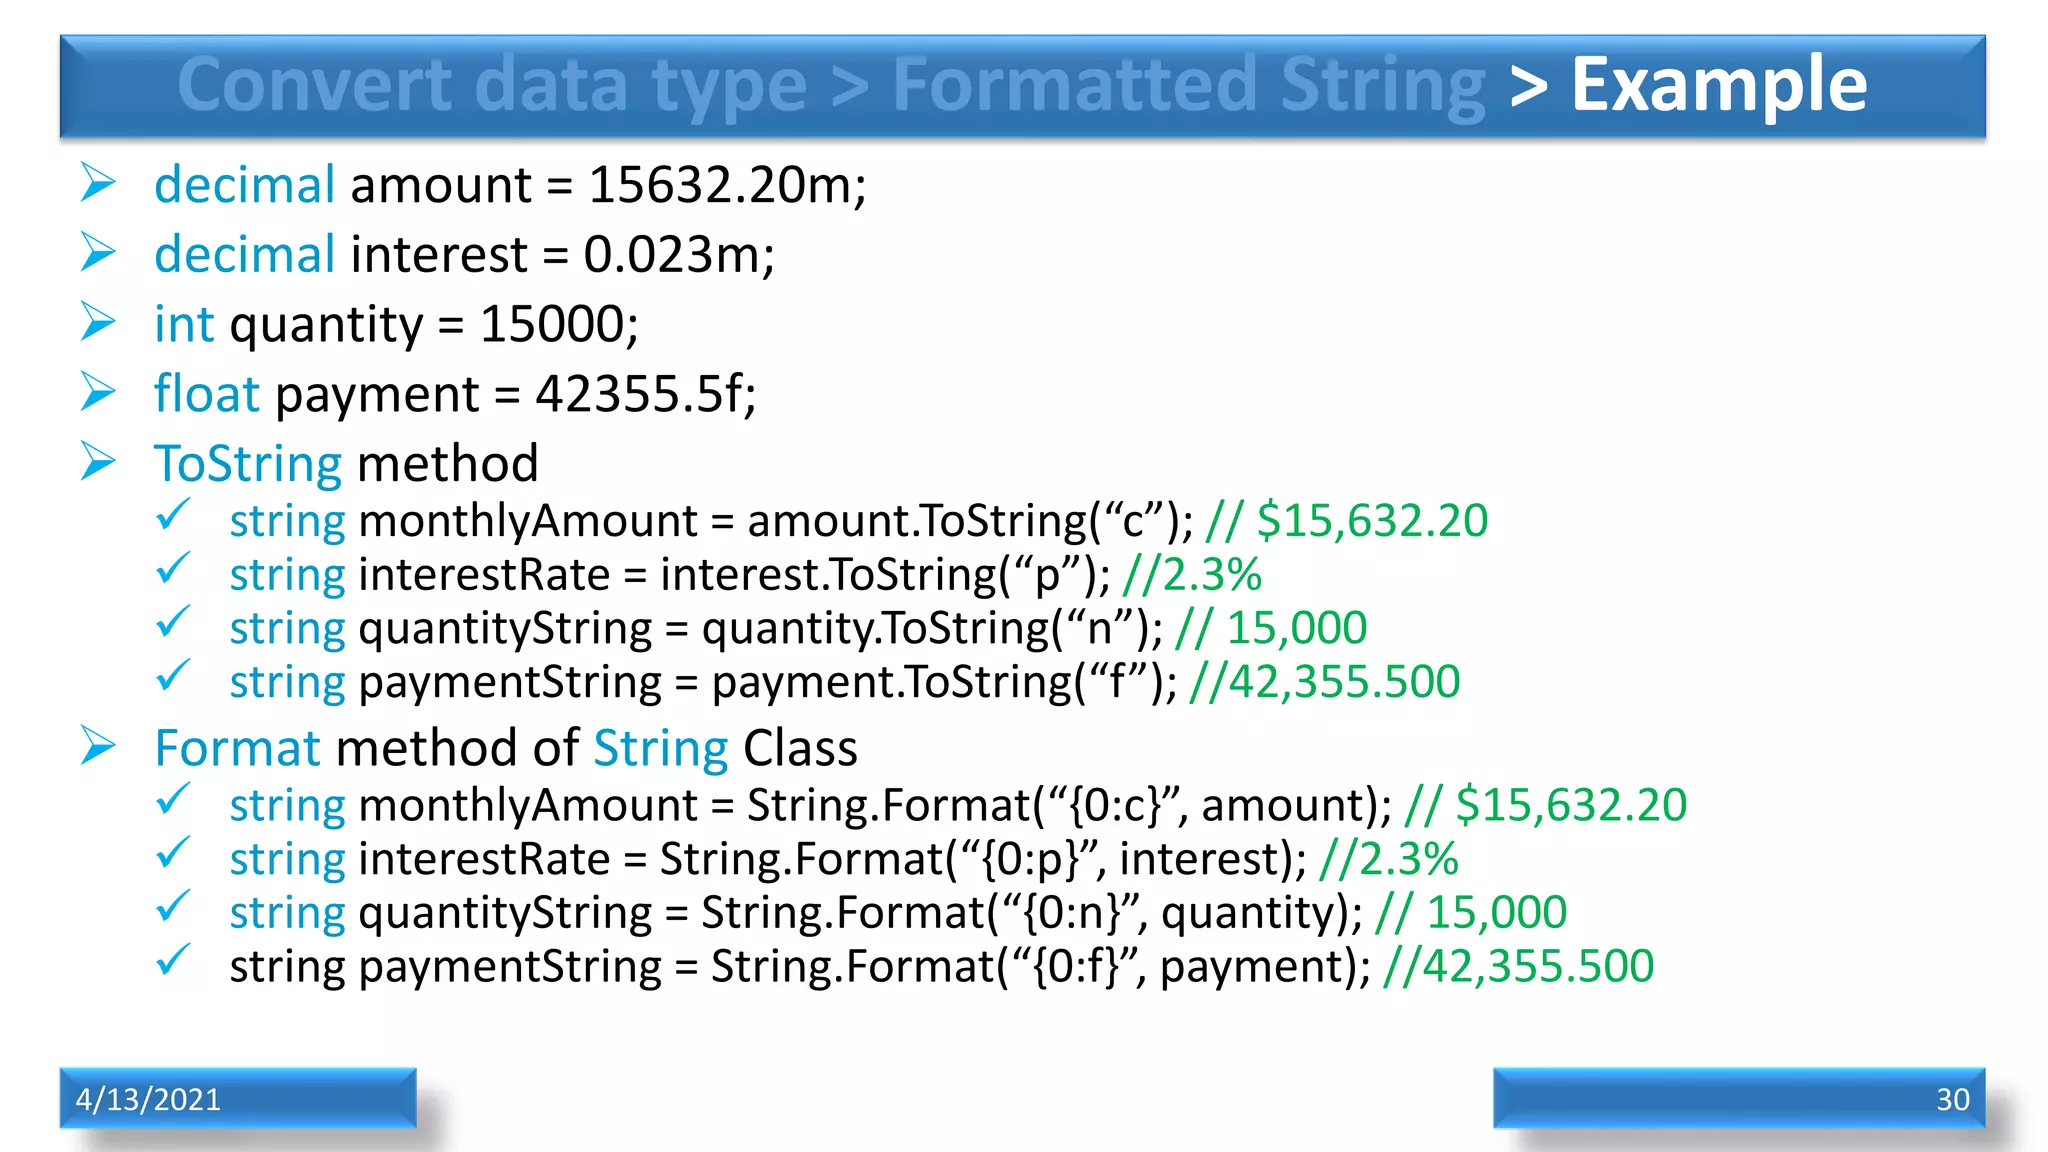This screenshot has height=1152, width=2048.
Task: Click the checkmark before the interest.ToString line
Action: pos(173,568)
